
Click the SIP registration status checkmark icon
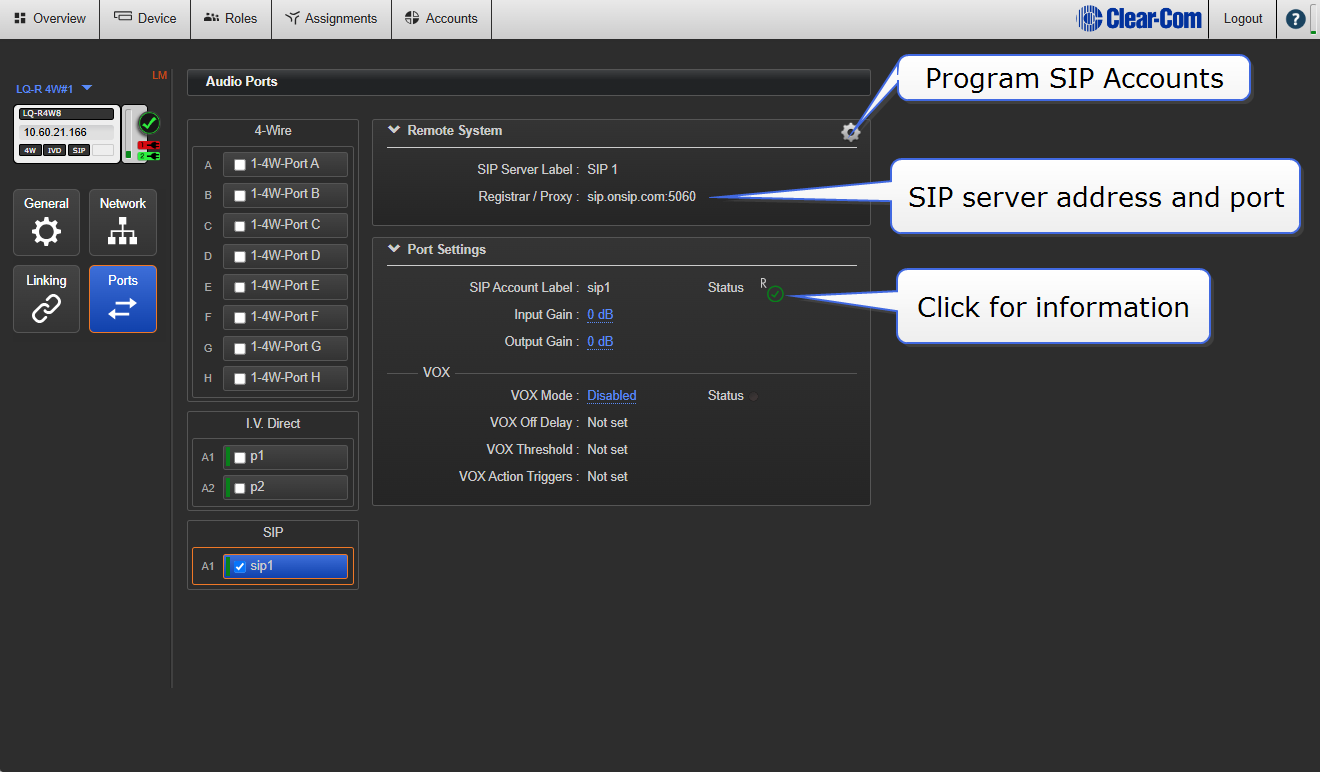pos(775,294)
